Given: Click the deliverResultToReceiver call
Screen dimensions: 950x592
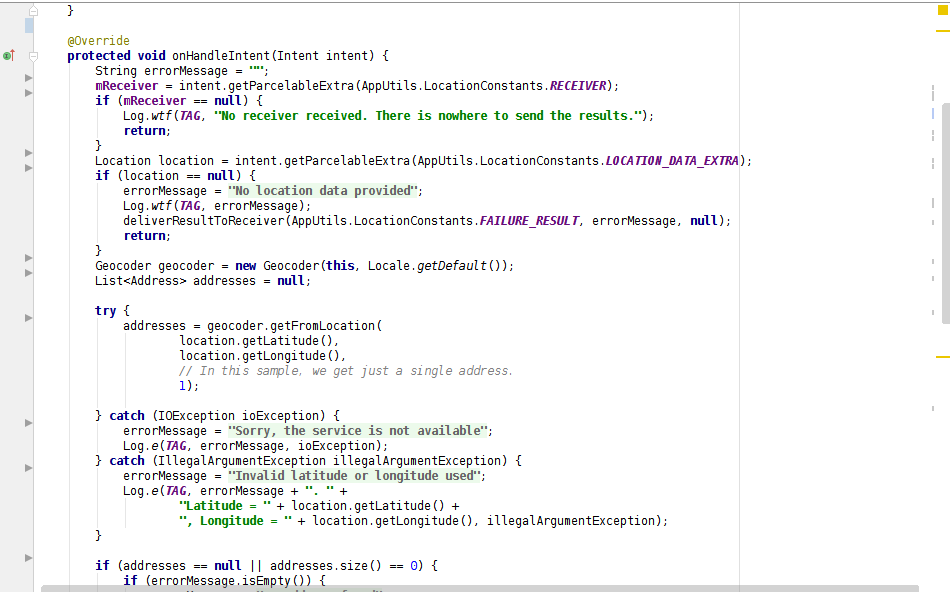Looking at the screenshot, I should (x=204, y=221).
